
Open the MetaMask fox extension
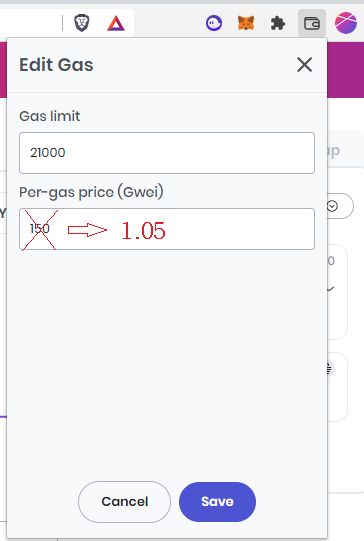pyautogui.click(x=246, y=23)
